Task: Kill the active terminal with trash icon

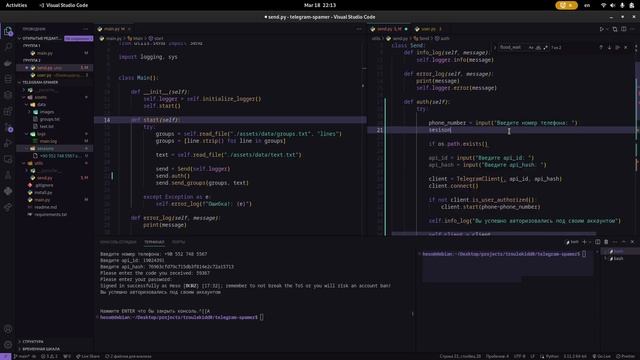Action: point(606,242)
